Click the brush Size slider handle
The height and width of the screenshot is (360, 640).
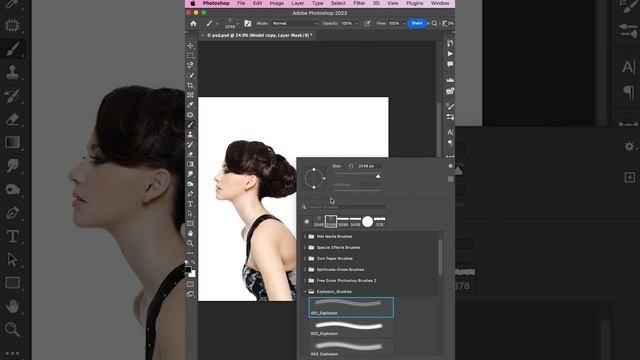(x=378, y=176)
